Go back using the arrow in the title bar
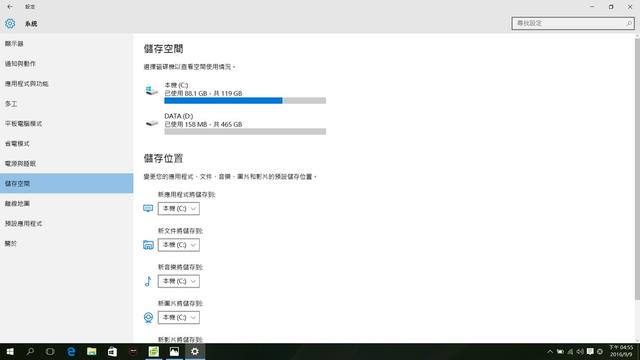This screenshot has height=360, width=640. [10, 7]
